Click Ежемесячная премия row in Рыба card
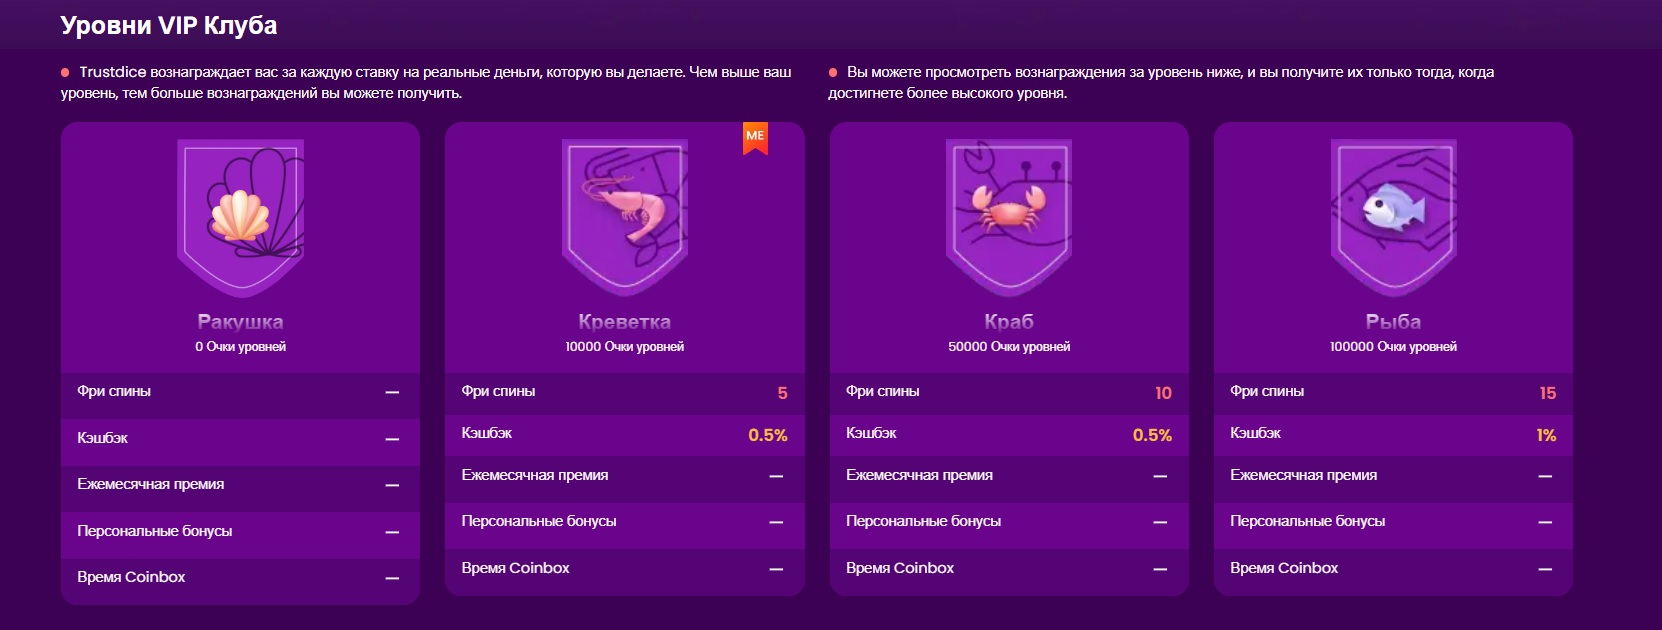The width and height of the screenshot is (1662, 630). [1393, 476]
